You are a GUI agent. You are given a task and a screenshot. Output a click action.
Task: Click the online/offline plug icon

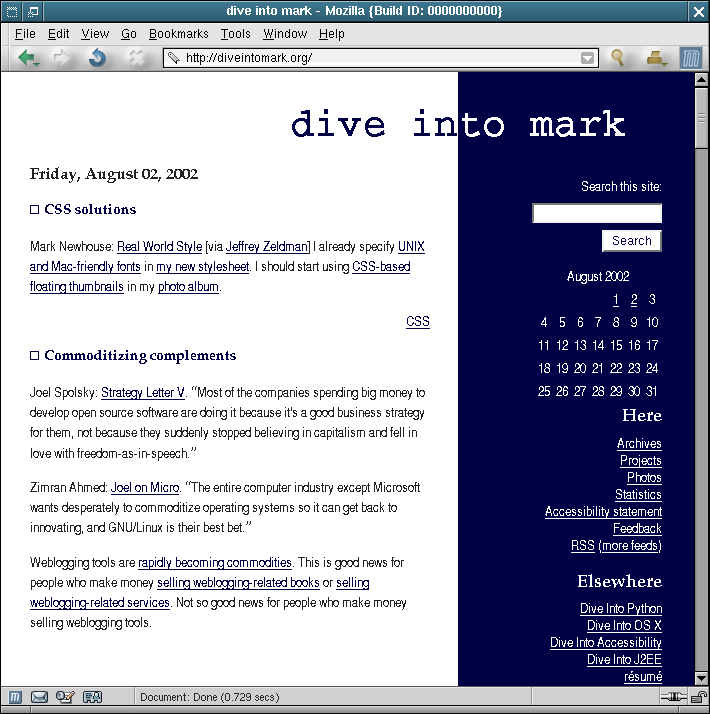[x=673, y=697]
